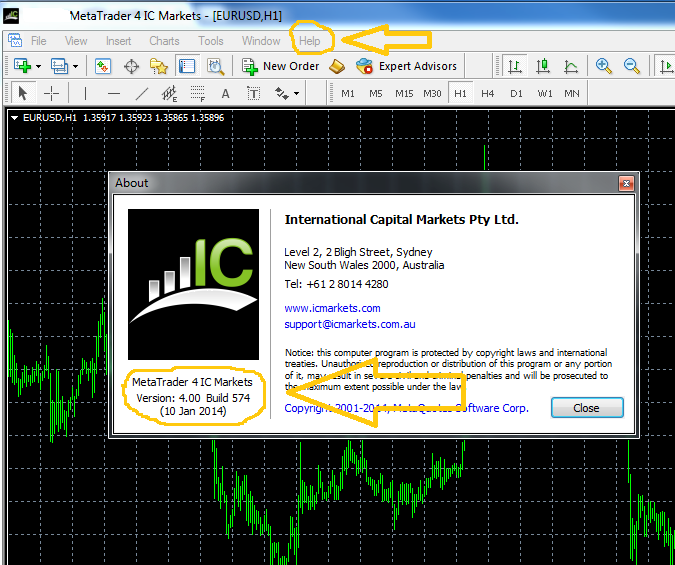Toggle the Navigator star-folder icon
The width and height of the screenshot is (675, 565).
[x=158, y=66]
